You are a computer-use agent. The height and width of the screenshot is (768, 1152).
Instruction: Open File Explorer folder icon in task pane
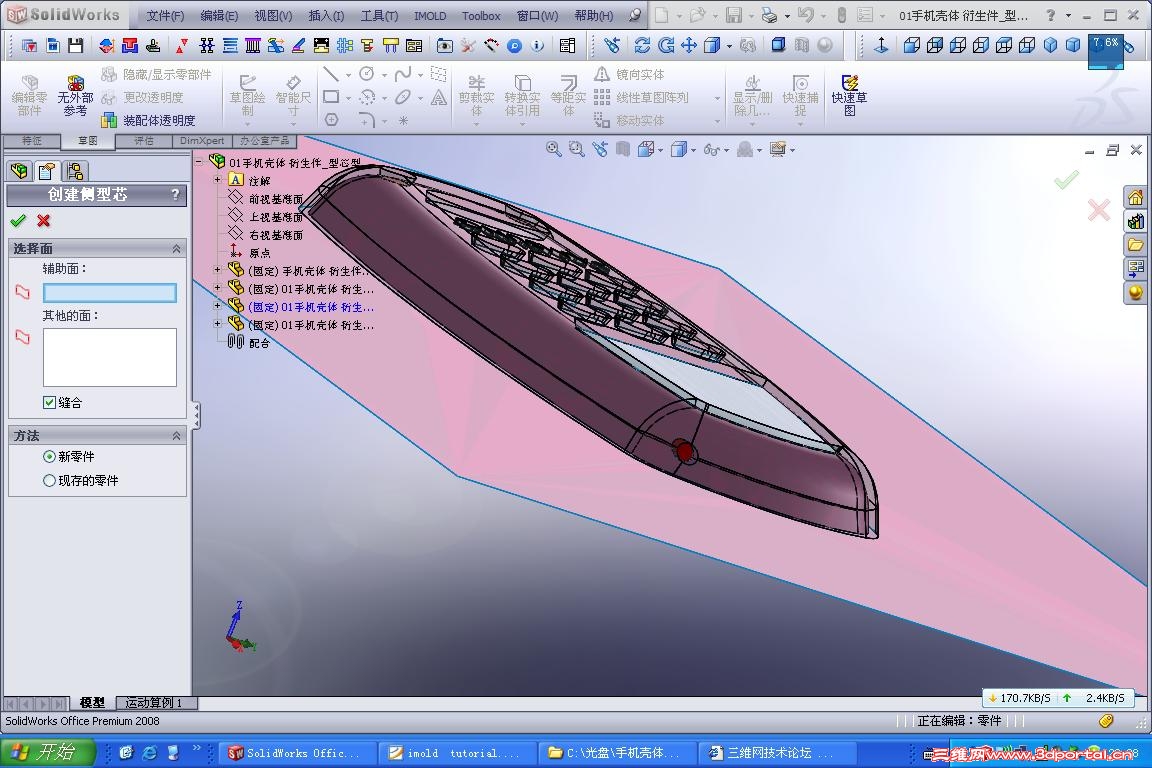pyautogui.click(x=1136, y=244)
